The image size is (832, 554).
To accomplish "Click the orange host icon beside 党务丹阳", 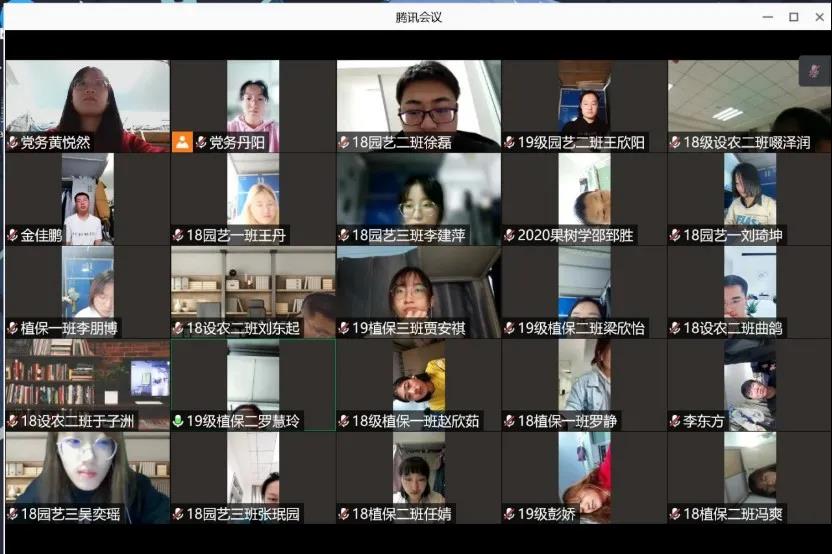I will point(182,142).
